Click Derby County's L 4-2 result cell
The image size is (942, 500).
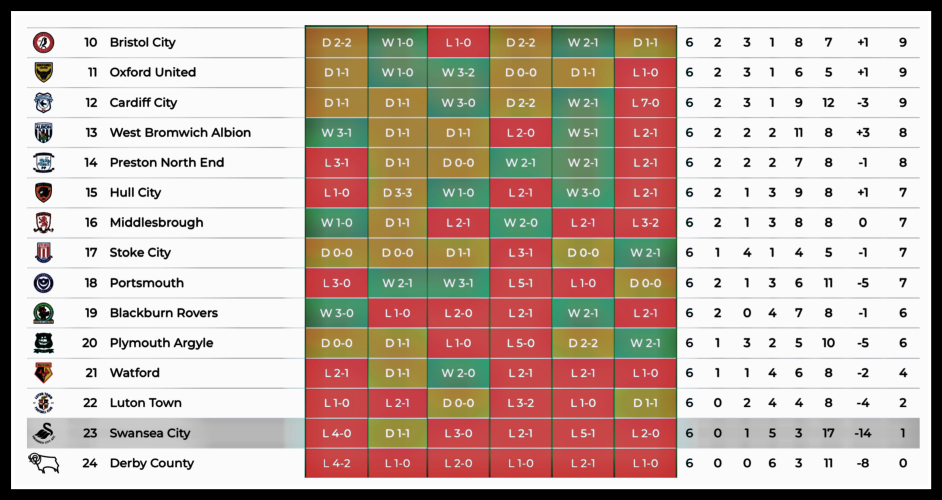point(336,463)
